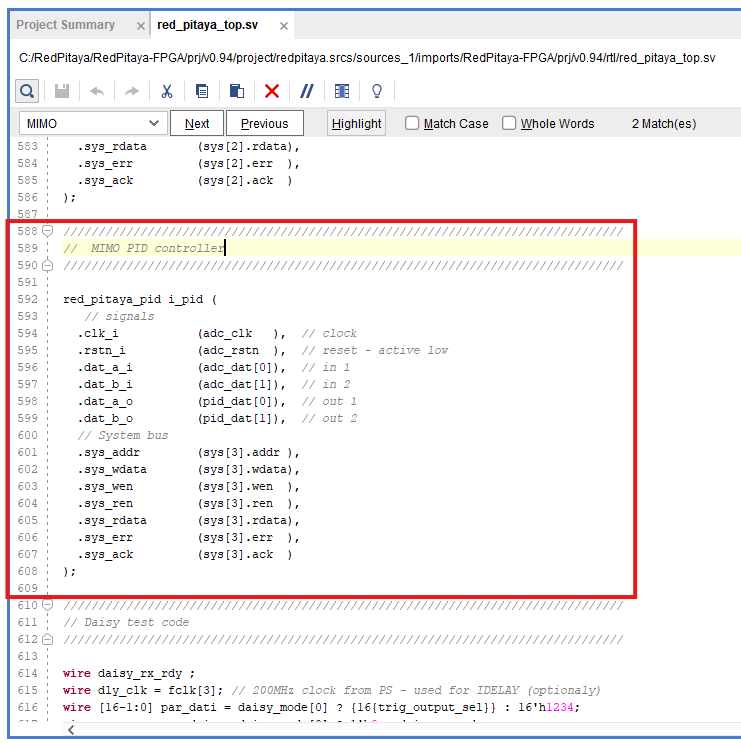The image size is (741, 743).
Task: Click 'wire daisy_rx_rdy ;' on line 614
Action: [129, 673]
